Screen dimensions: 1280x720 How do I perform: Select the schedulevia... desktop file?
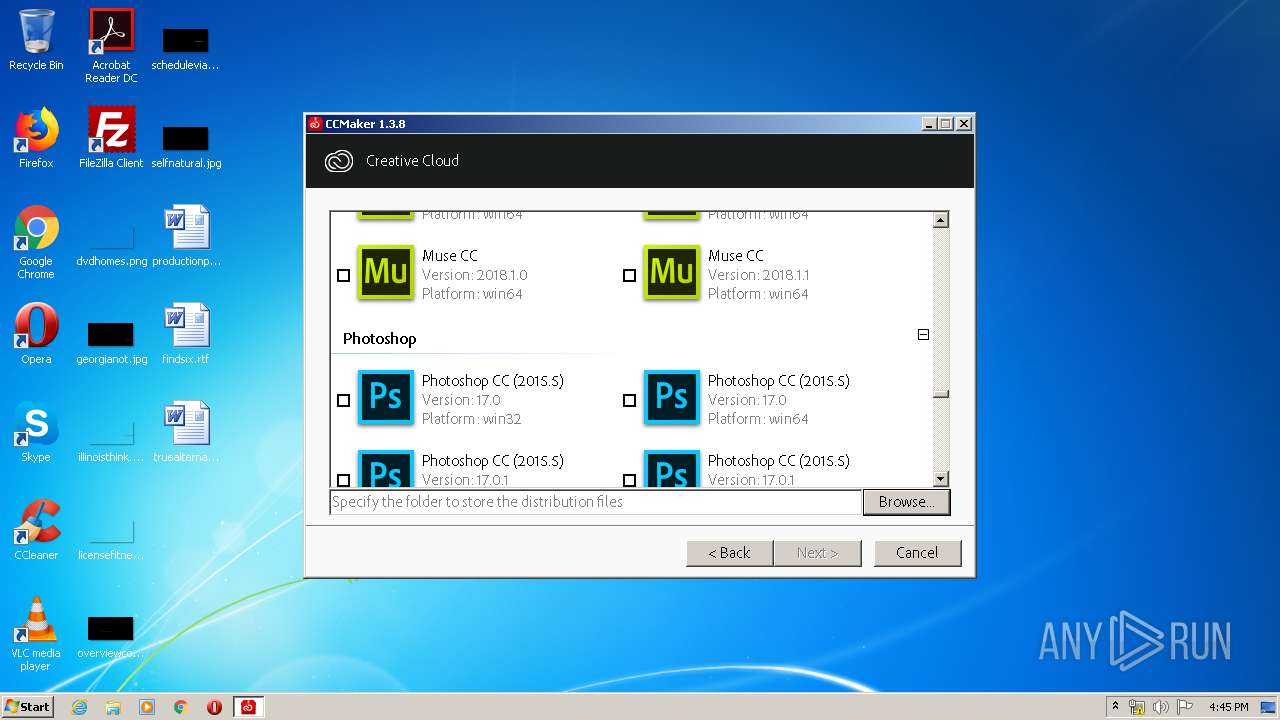(x=186, y=48)
